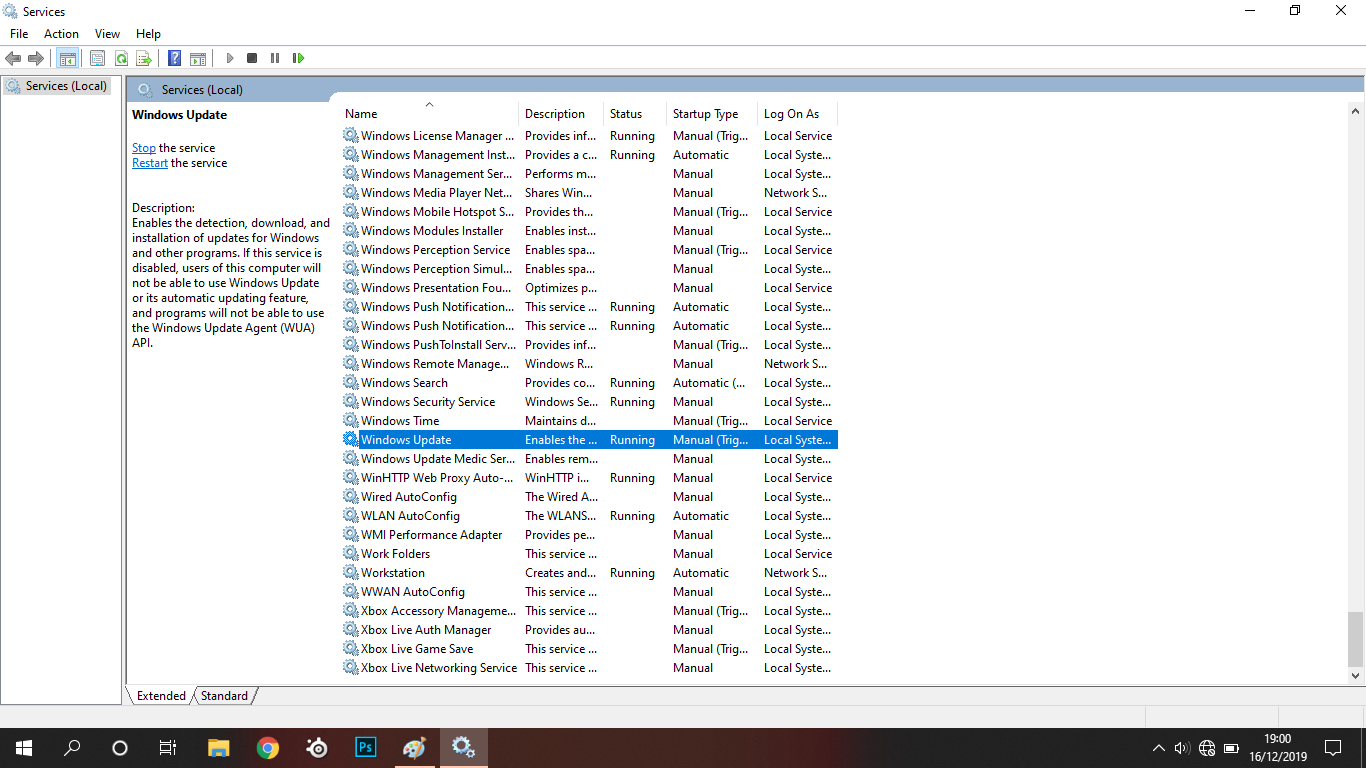
Task: Click the gear icon beside WLAN AutoConfig
Action: pyautogui.click(x=350, y=516)
